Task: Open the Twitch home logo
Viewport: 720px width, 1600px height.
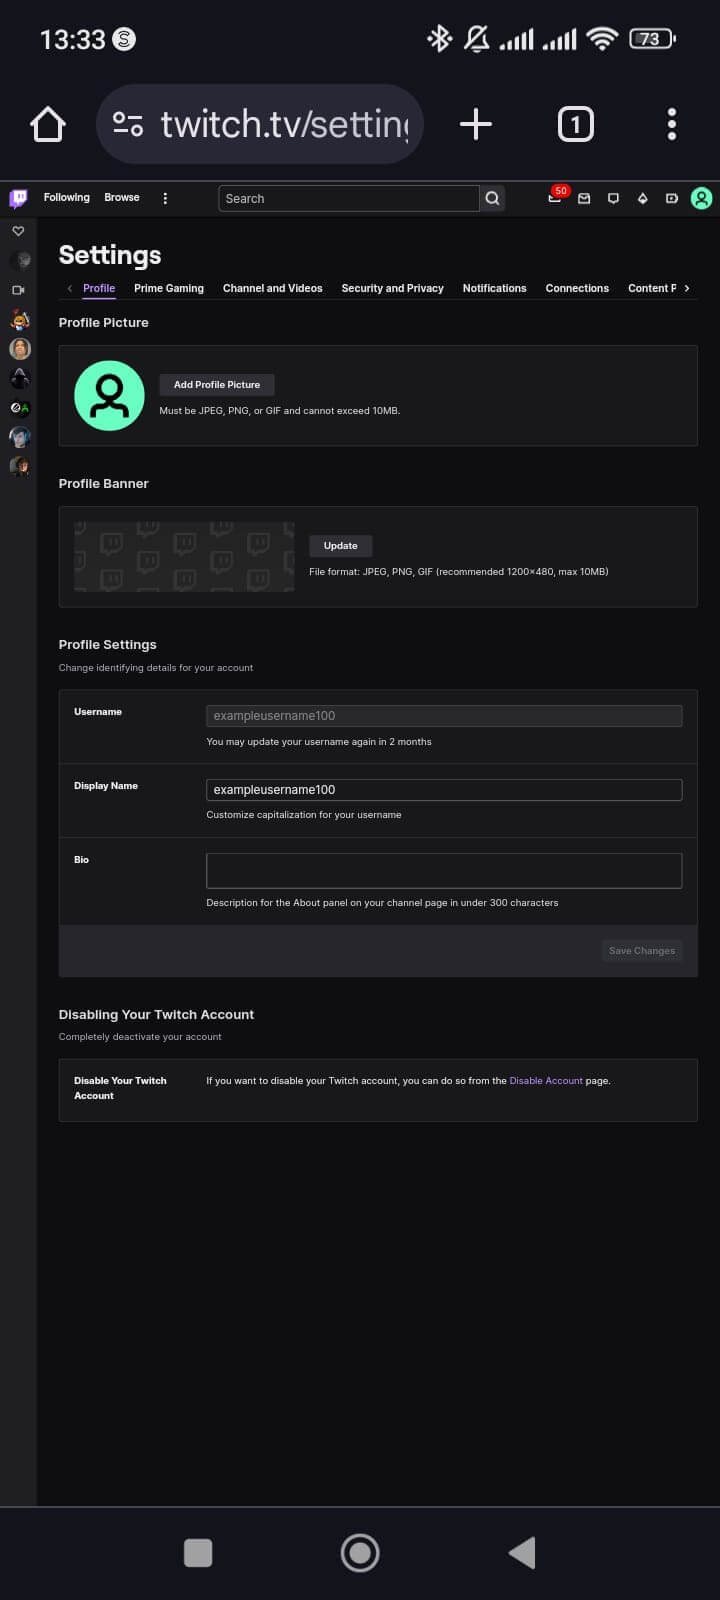Action: (17, 197)
